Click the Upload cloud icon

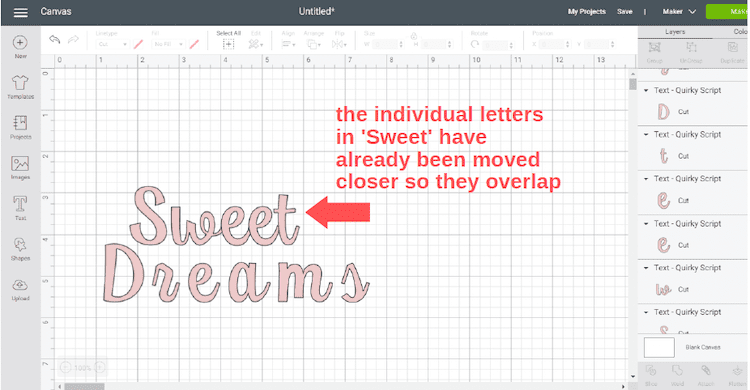coord(20,285)
